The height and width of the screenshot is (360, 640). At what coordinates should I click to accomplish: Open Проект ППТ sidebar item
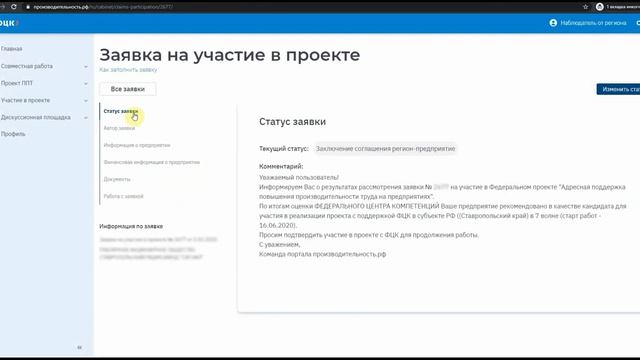(17, 83)
